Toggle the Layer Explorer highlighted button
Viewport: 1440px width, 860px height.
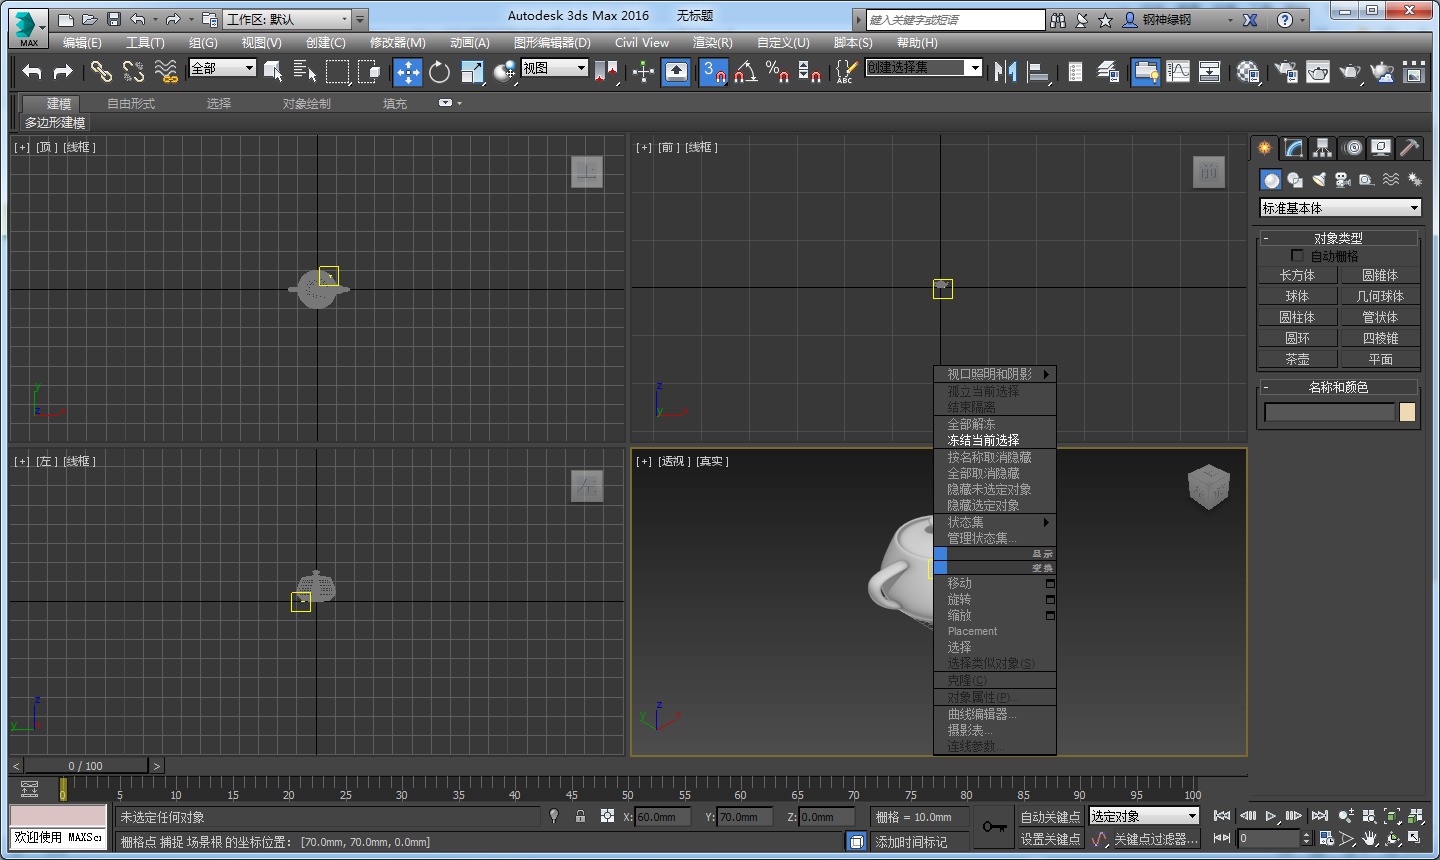tap(1146, 71)
